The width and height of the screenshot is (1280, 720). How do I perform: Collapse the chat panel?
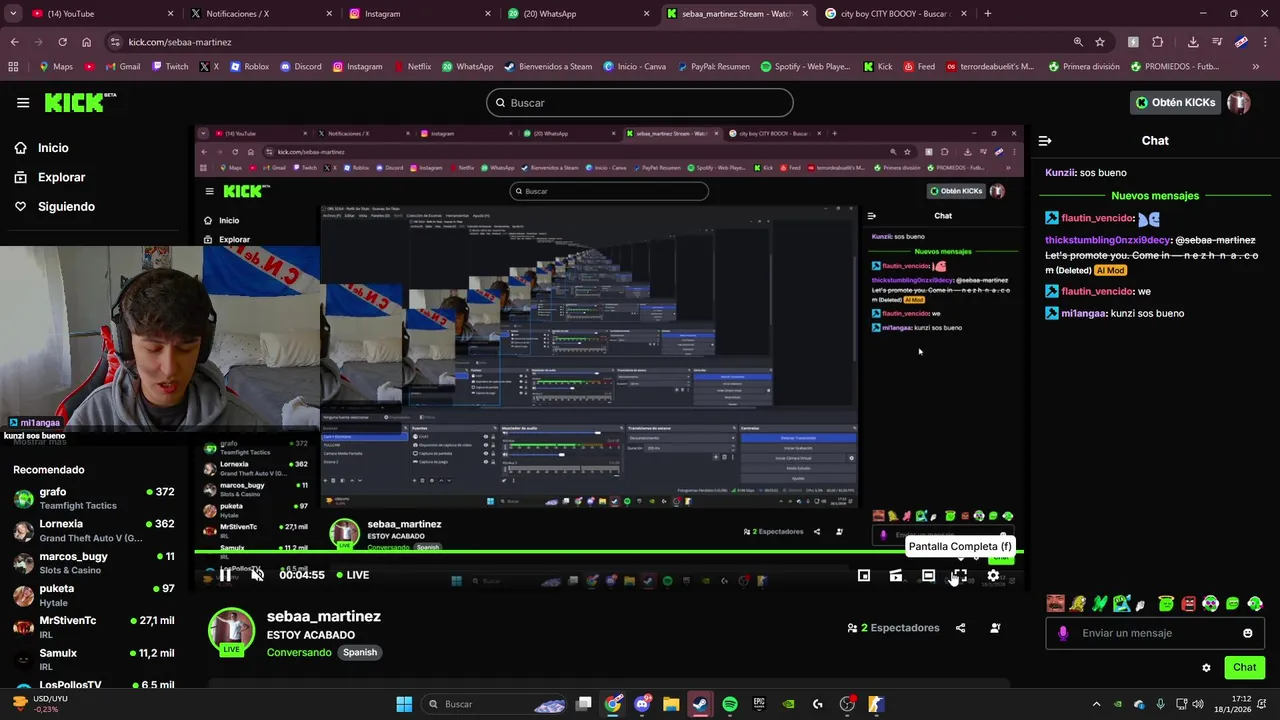coord(1045,141)
